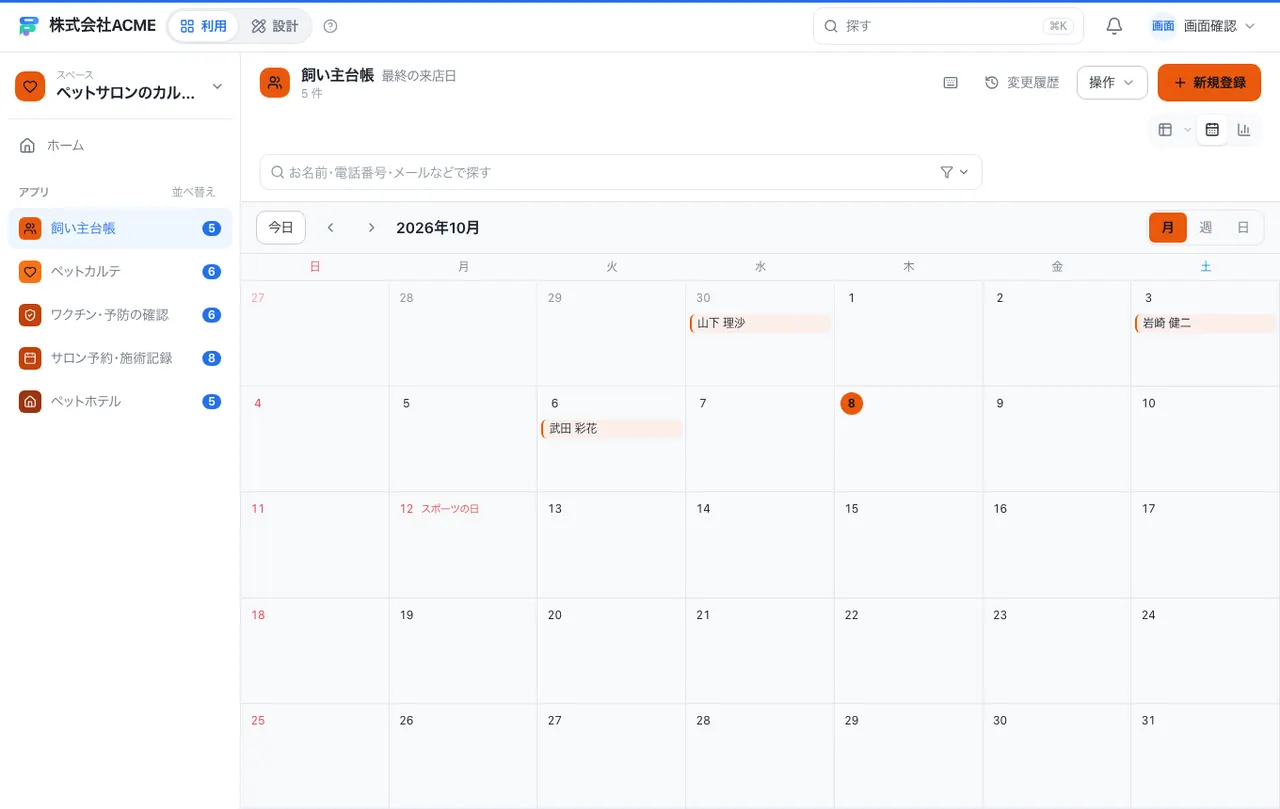The width and height of the screenshot is (1280, 809).
Task: Open 山下 理沙 calendar entry
Action: [x=760, y=323]
